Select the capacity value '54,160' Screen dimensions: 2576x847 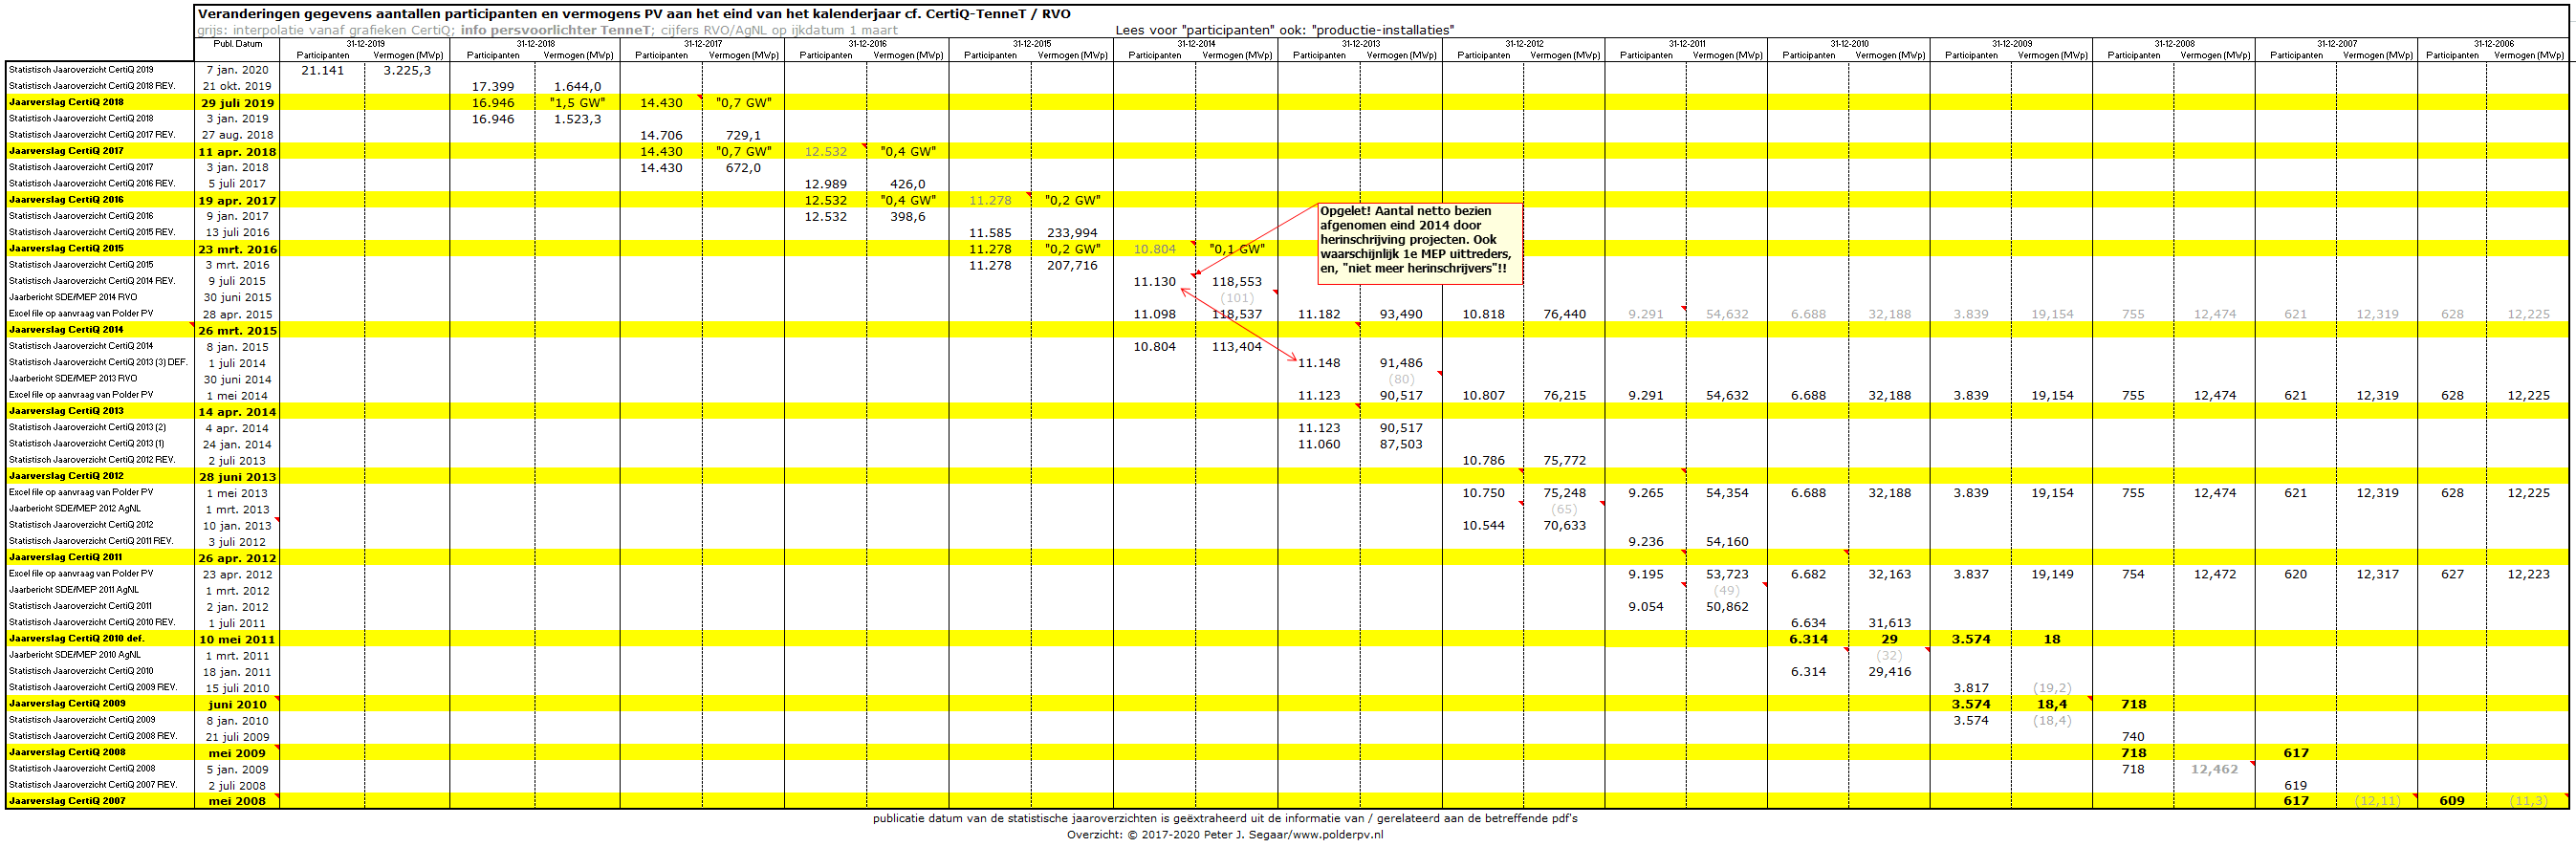pyautogui.click(x=1727, y=542)
